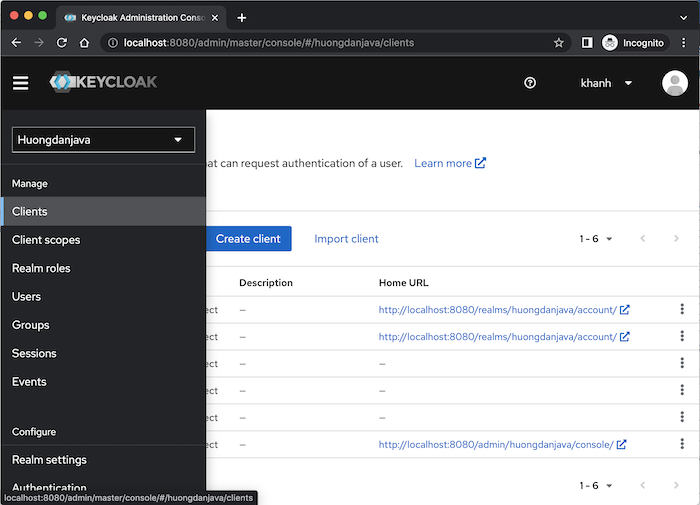Open actions kebab for admin console row

682,444
